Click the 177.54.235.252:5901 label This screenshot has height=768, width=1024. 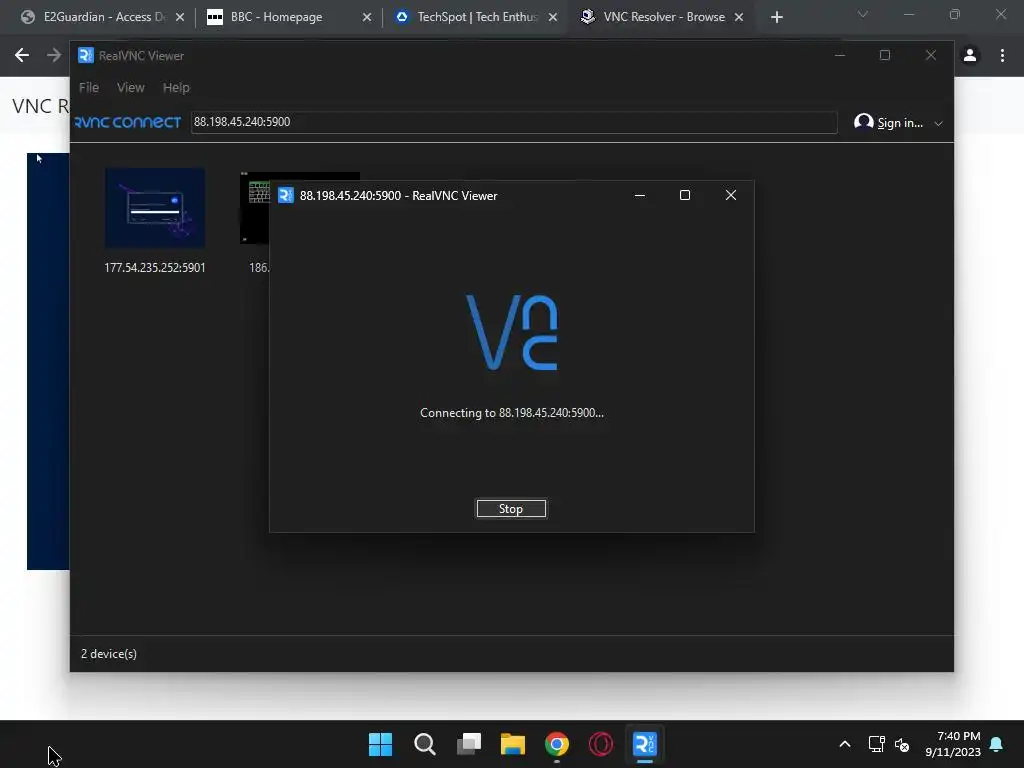[155, 268]
